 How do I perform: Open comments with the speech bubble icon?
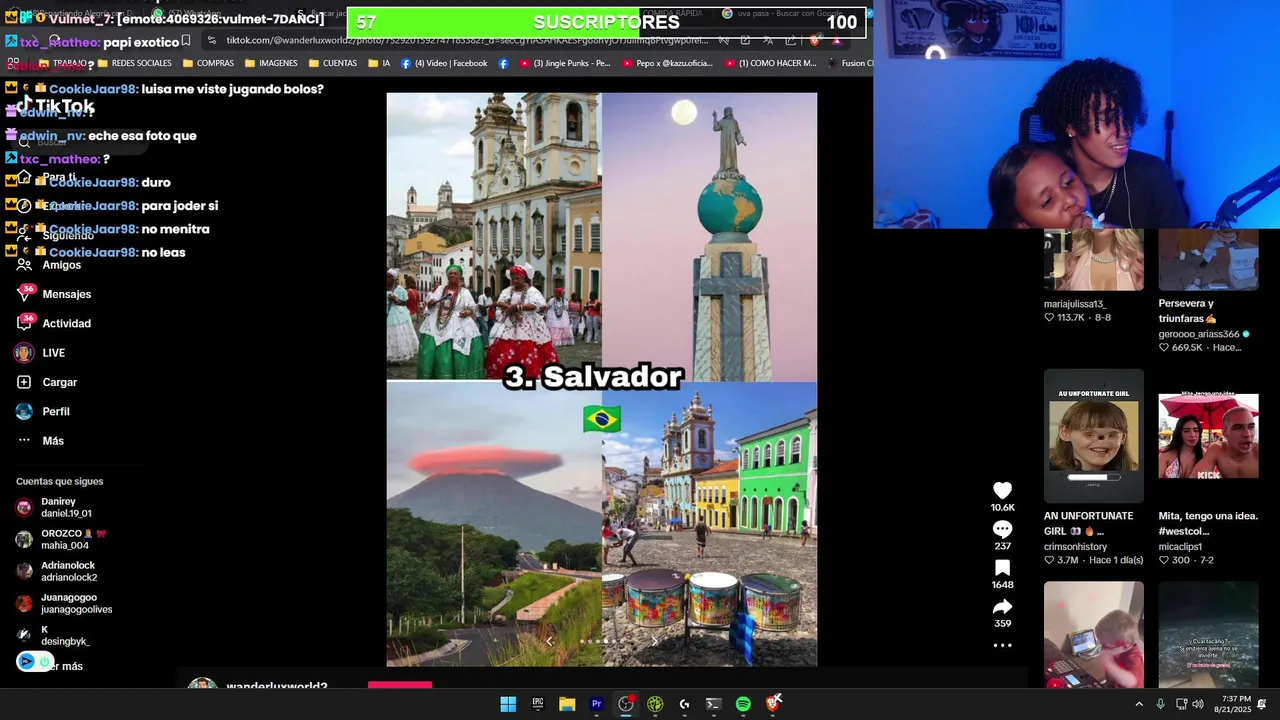point(1002,529)
